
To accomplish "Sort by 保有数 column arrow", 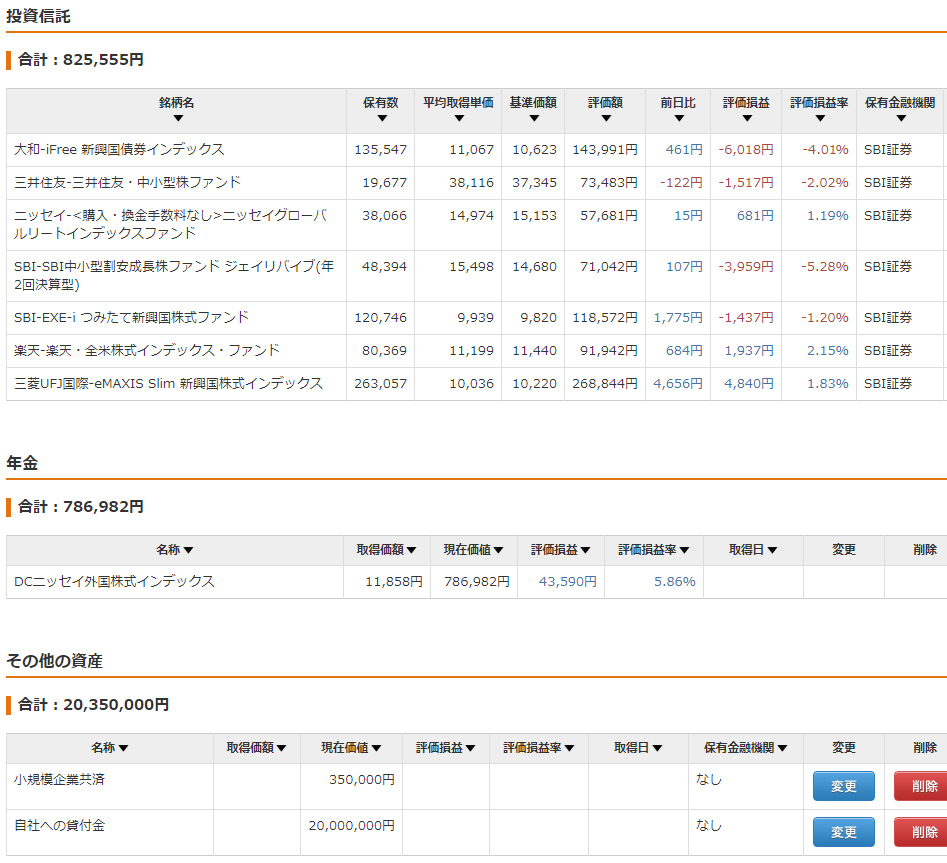I will pyautogui.click(x=382, y=119).
